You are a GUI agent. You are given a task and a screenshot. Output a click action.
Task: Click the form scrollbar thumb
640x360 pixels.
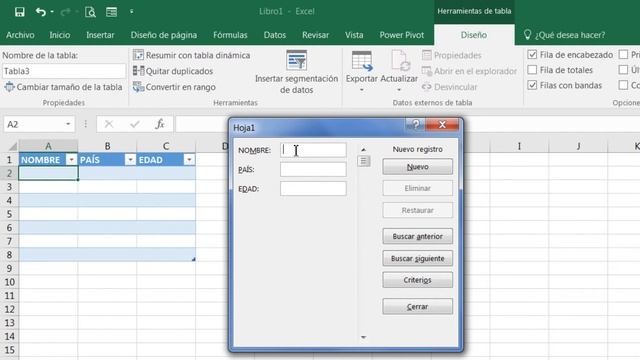pyautogui.click(x=363, y=161)
